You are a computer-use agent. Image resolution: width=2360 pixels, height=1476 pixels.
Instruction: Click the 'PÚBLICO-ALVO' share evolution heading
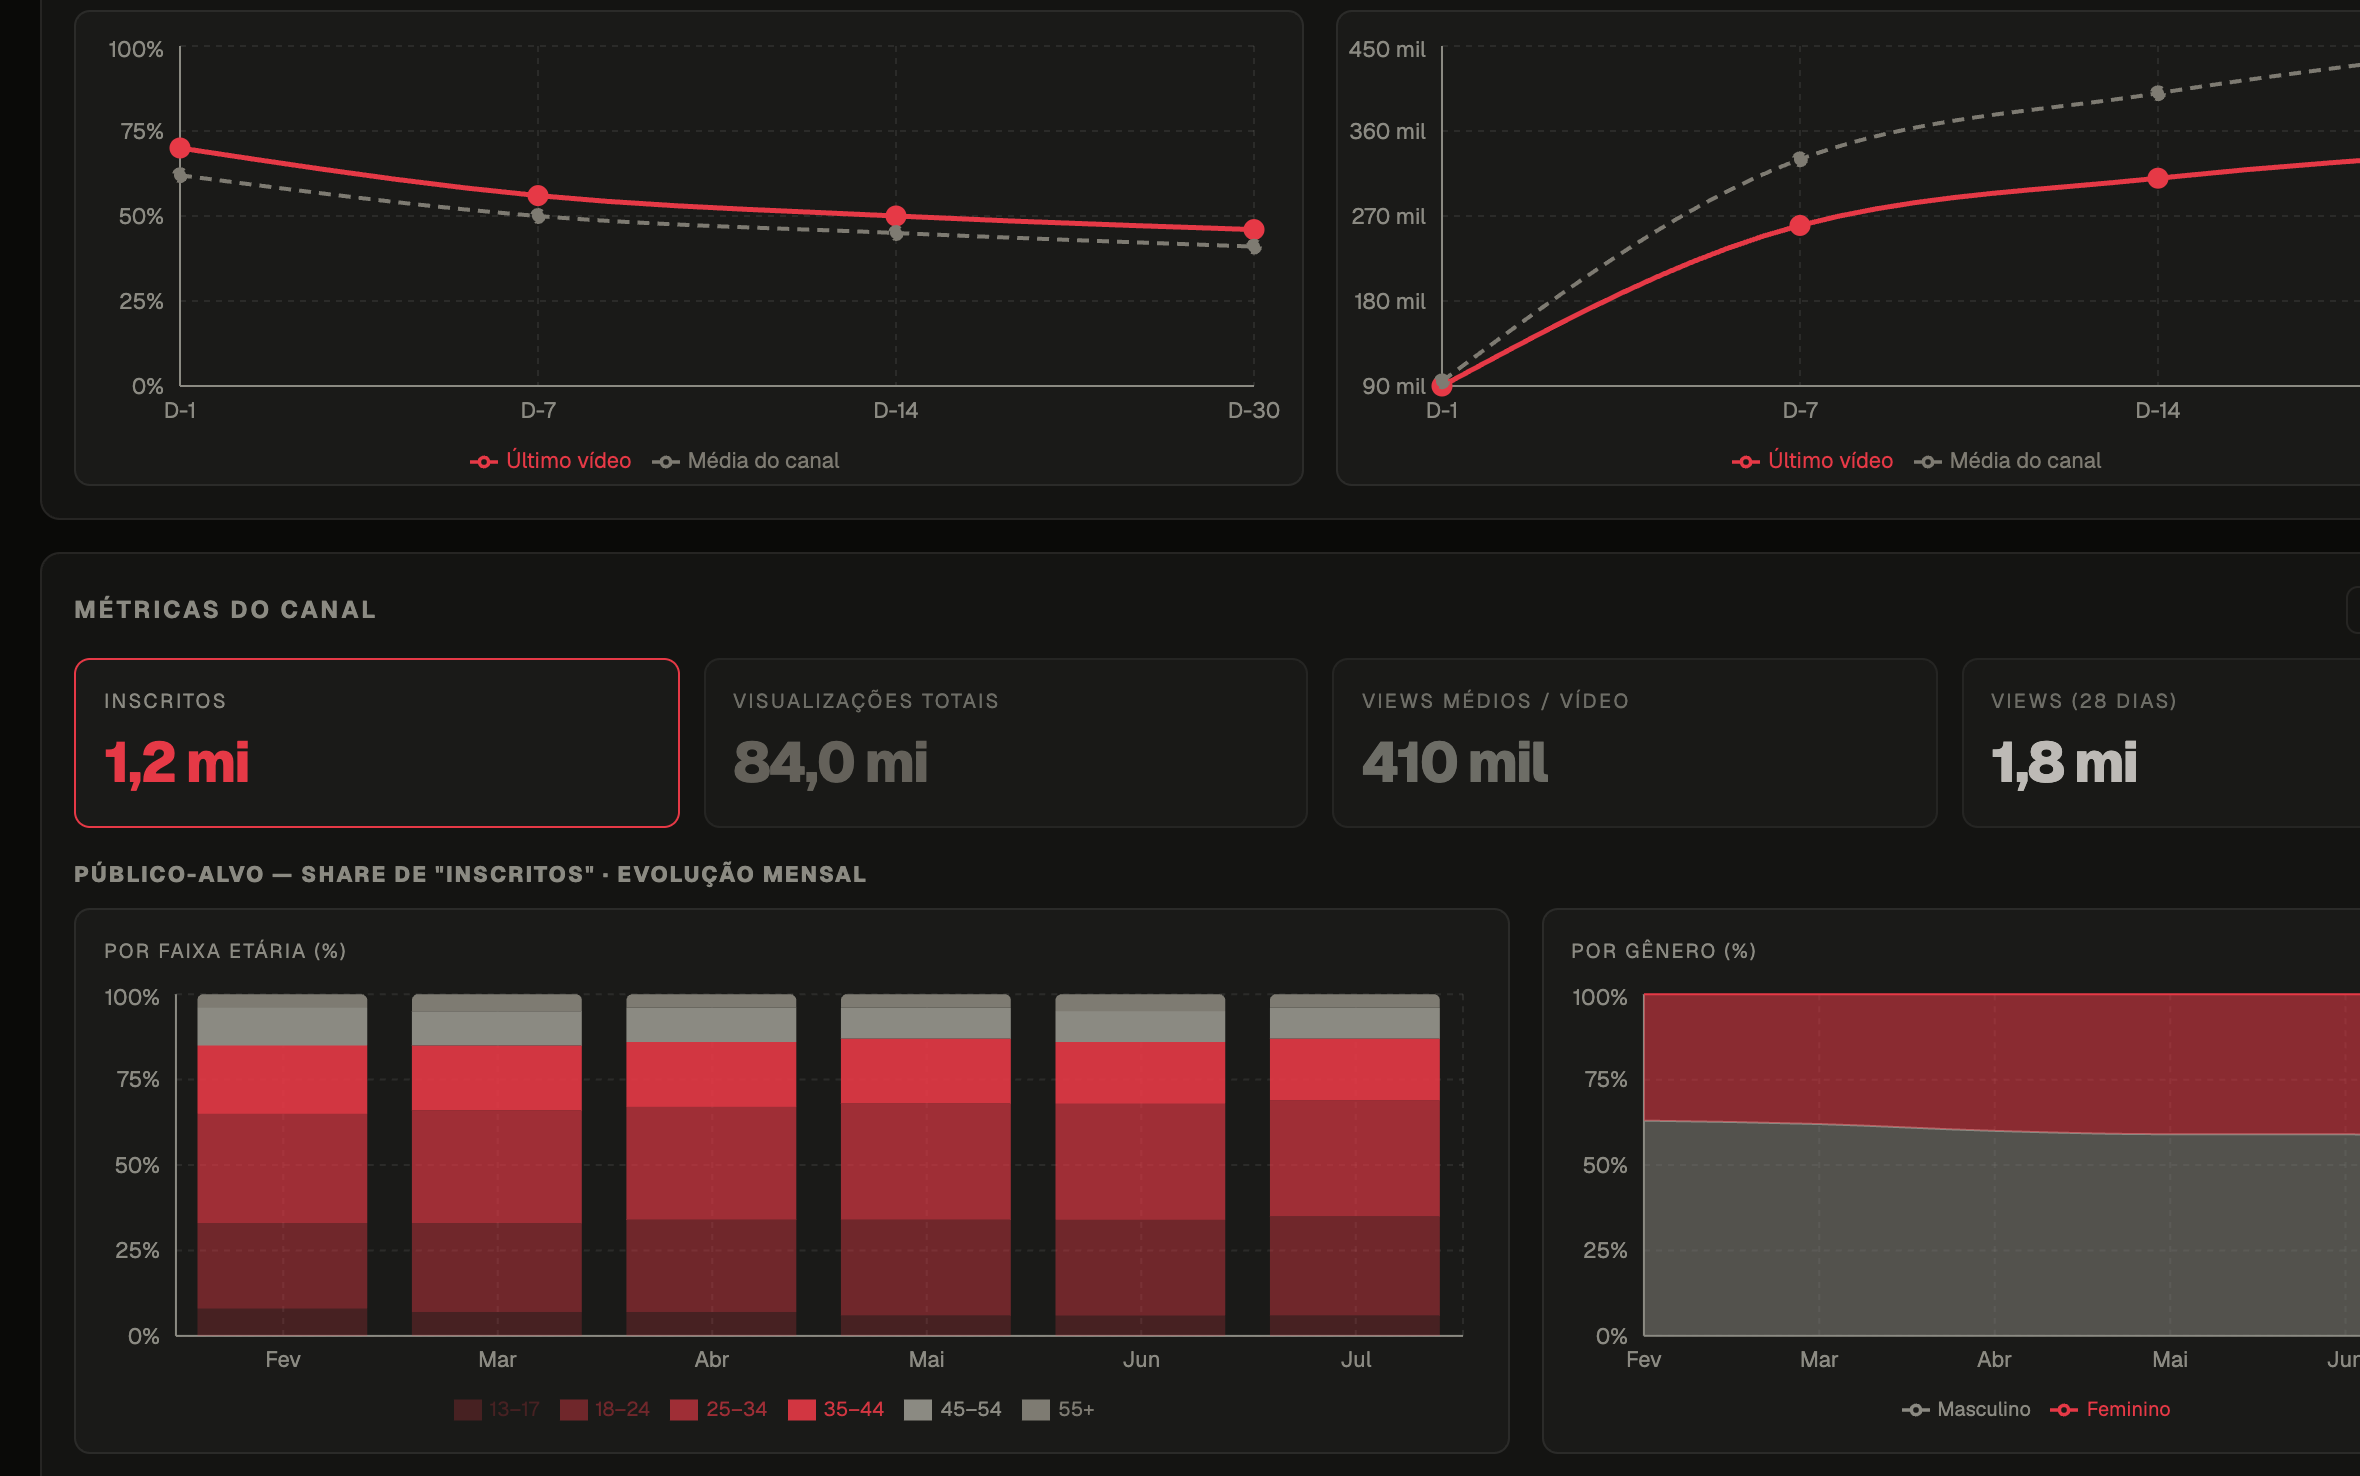click(470, 874)
